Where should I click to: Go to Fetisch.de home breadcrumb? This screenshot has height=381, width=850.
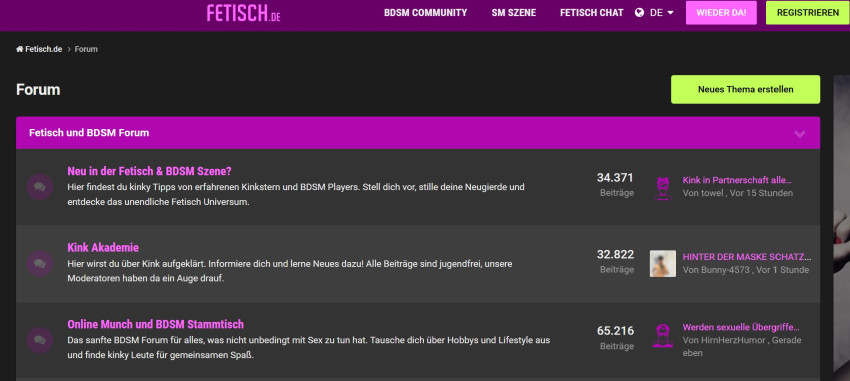[39, 49]
